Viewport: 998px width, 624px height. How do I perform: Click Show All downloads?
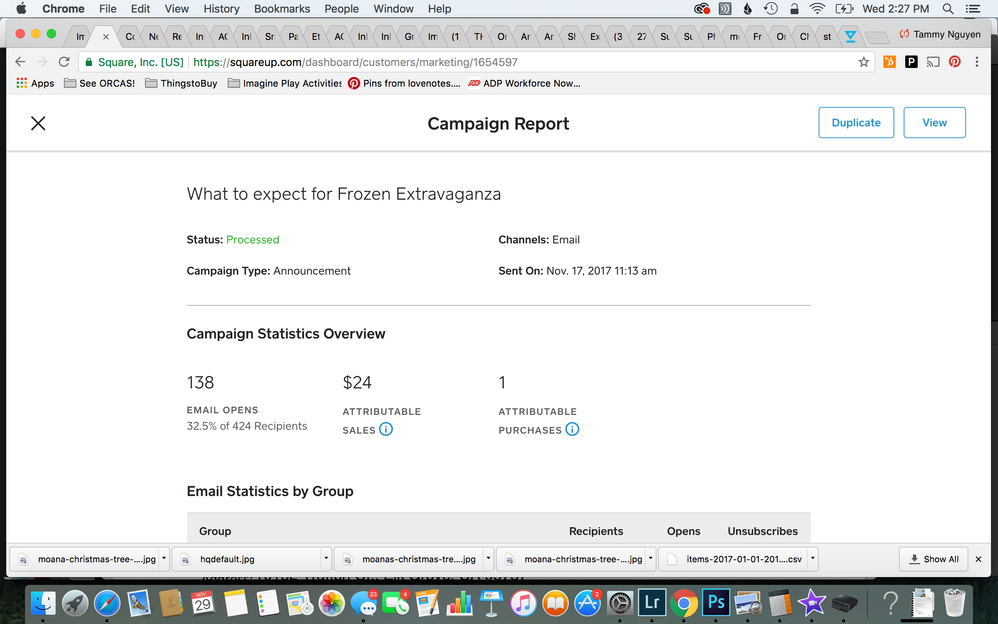[x=932, y=559]
